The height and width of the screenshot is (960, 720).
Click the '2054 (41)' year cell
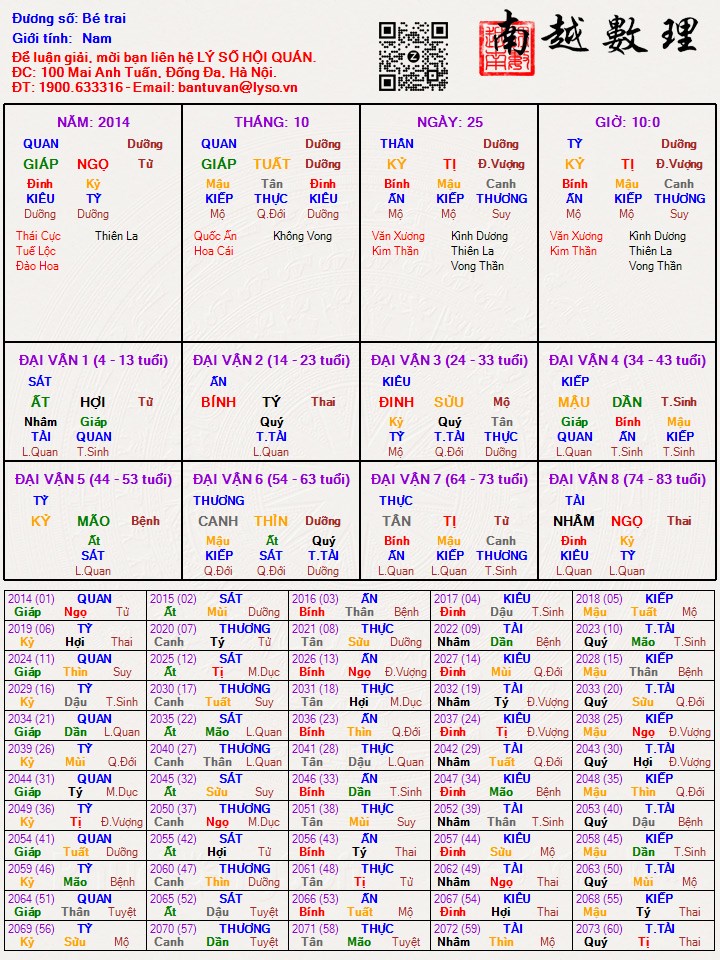point(75,846)
